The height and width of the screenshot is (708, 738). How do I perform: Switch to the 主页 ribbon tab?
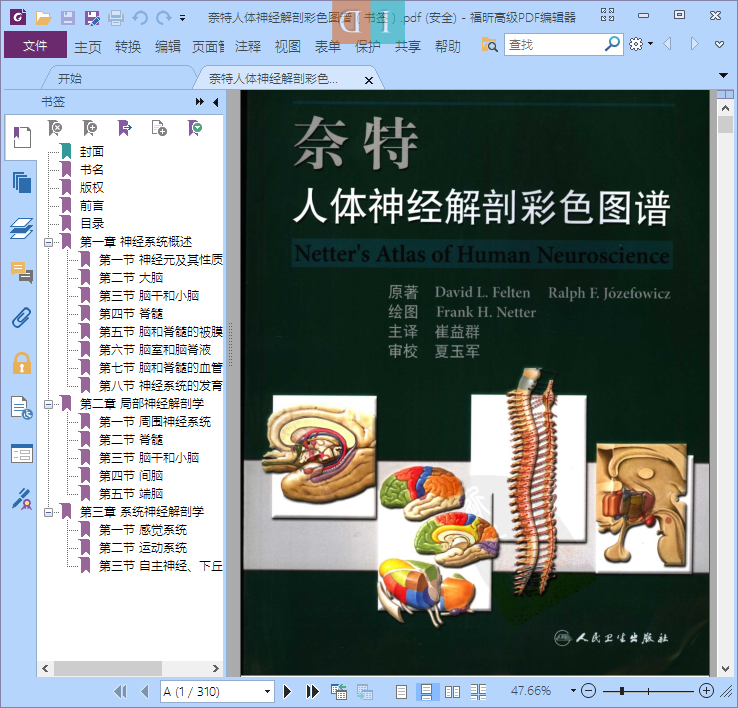coord(88,47)
